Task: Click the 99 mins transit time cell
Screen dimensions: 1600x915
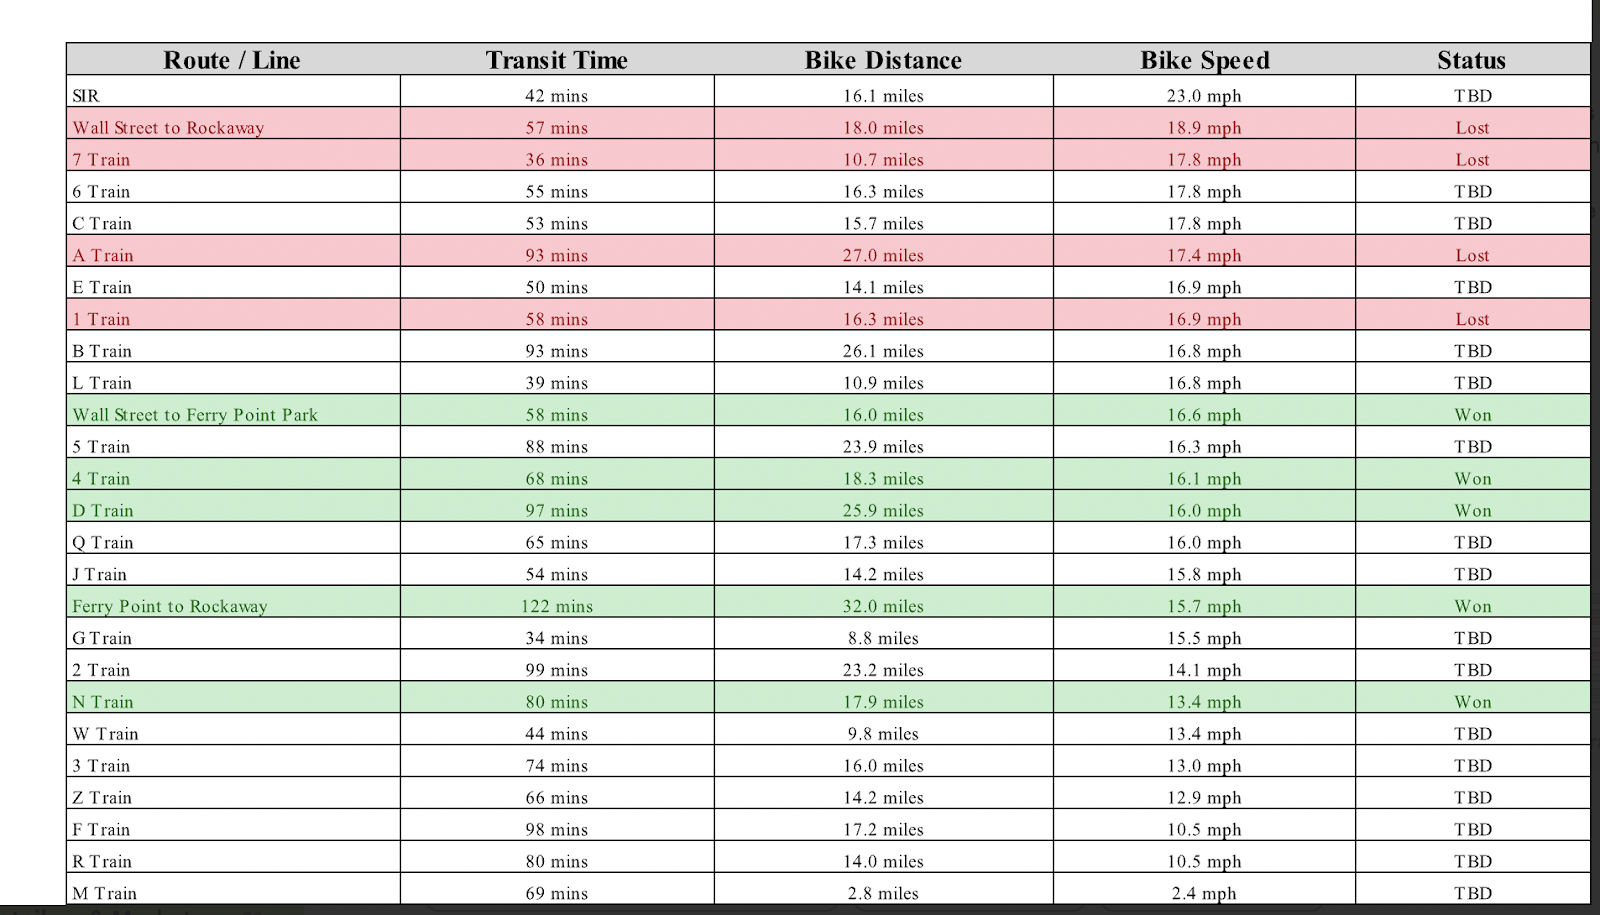Action: point(557,670)
